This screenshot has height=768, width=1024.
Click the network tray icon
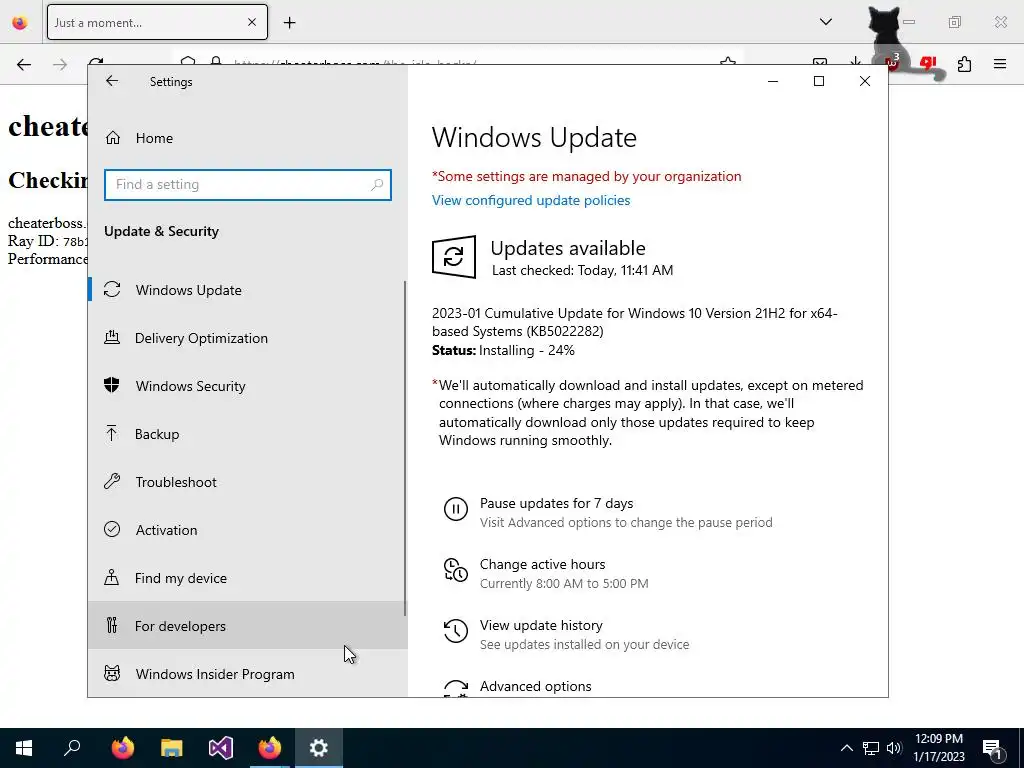(871, 748)
